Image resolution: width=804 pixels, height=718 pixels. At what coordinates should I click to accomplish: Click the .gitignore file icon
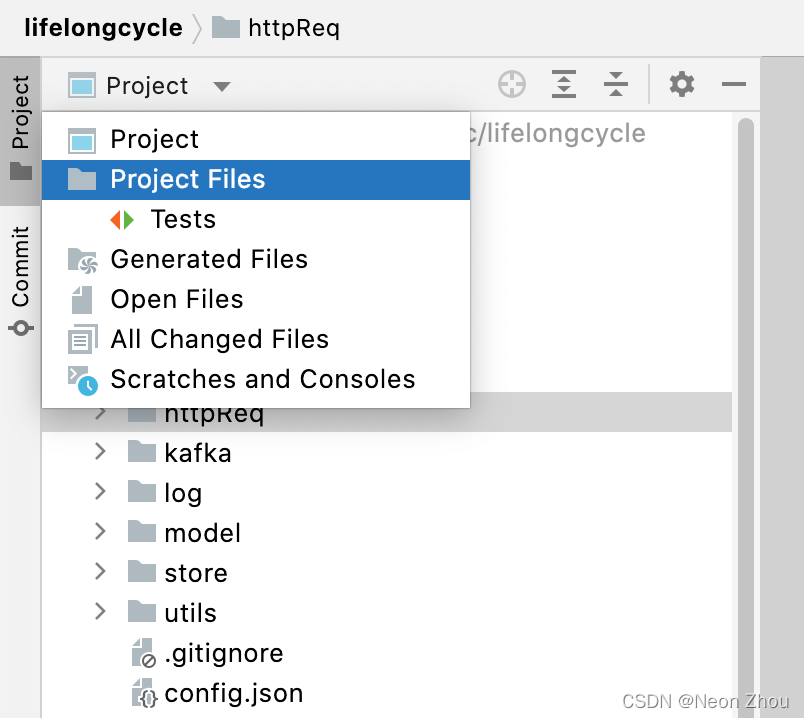click(143, 653)
